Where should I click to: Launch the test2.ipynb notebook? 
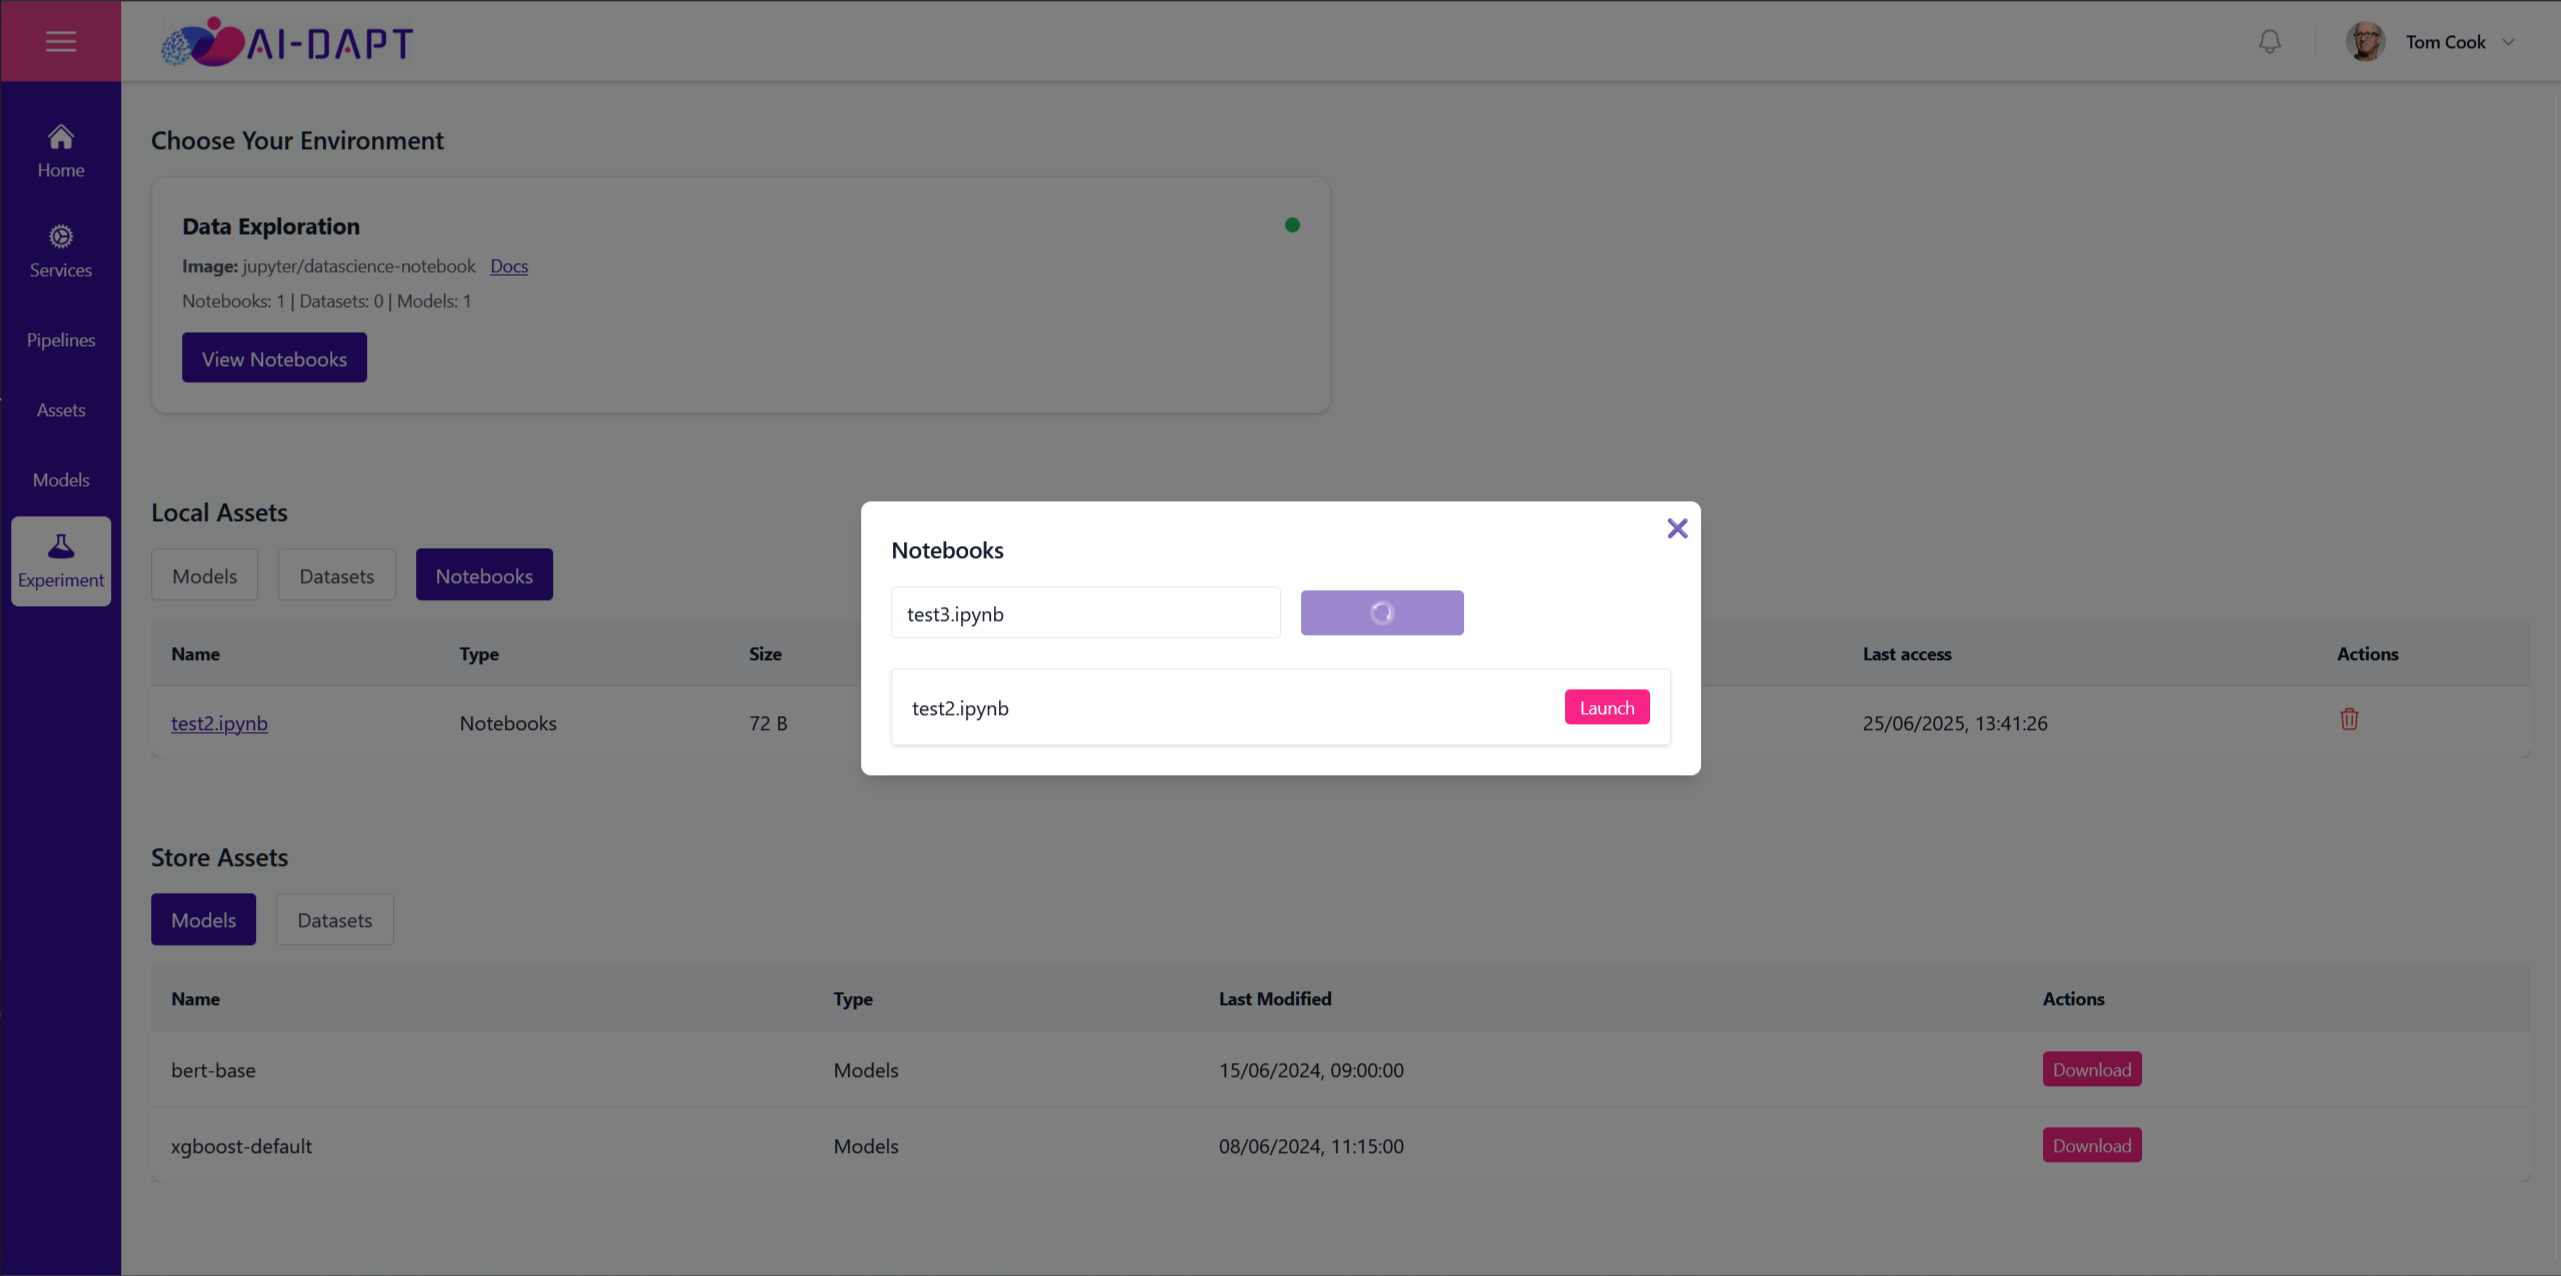coord(1607,707)
